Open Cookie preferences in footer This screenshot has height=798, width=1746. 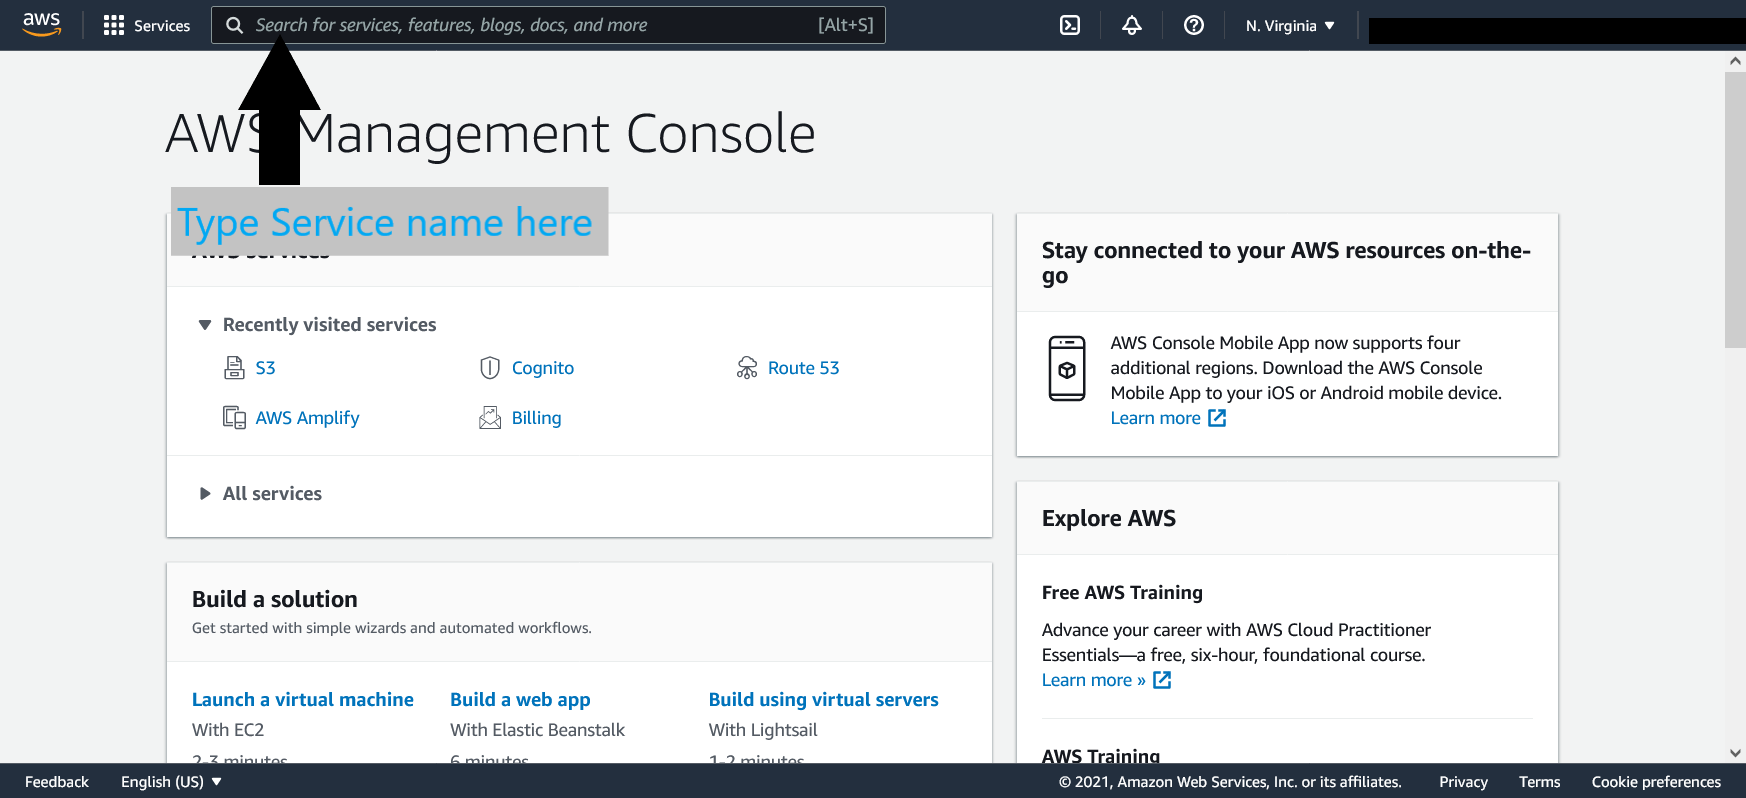(x=1656, y=782)
